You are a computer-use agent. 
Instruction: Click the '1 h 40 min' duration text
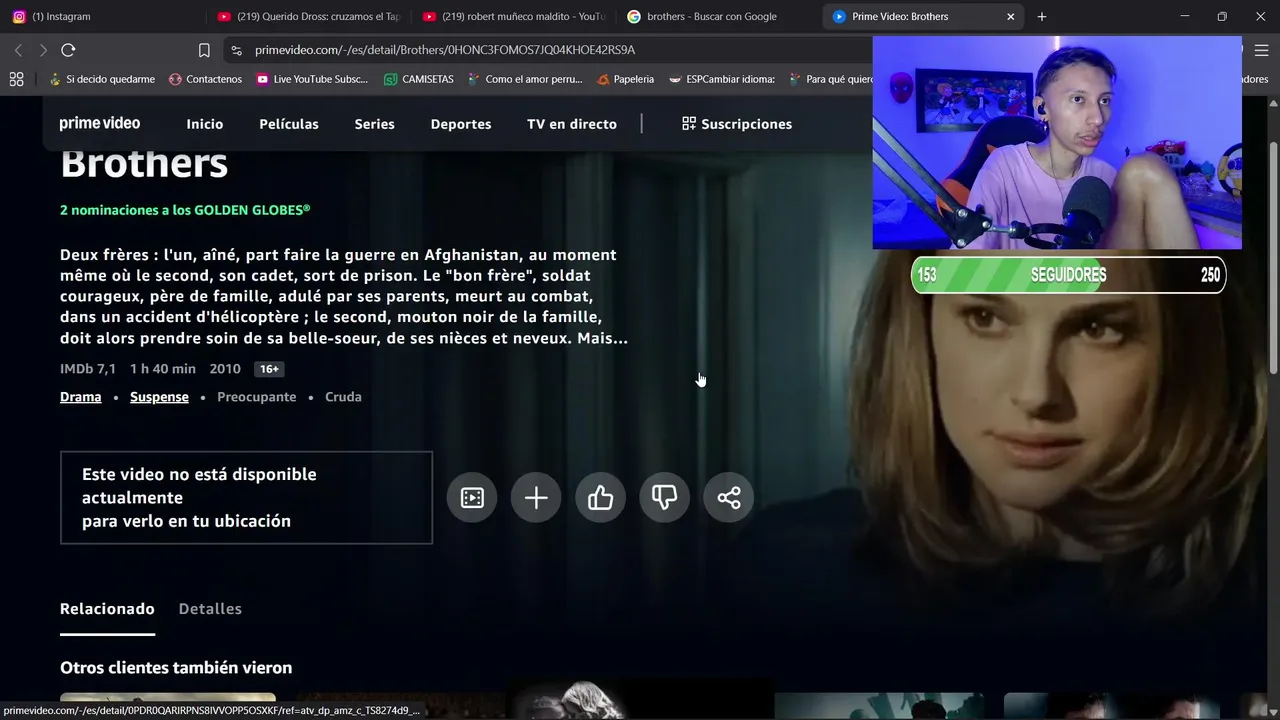tap(163, 369)
